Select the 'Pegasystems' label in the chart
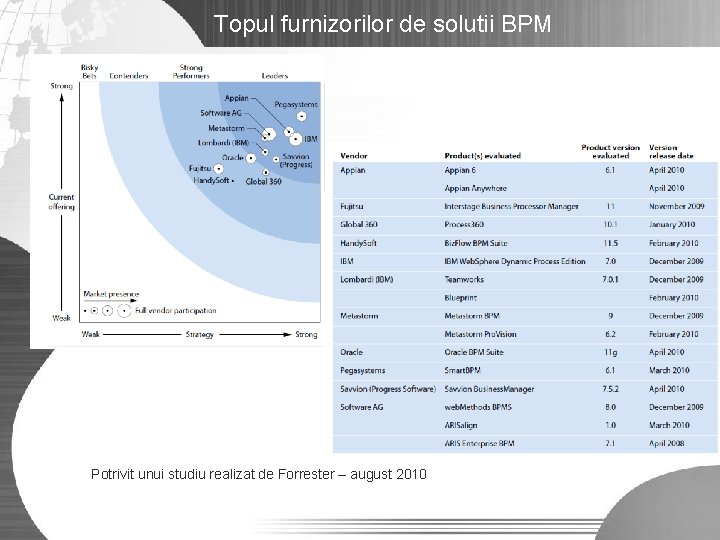The height and width of the screenshot is (540, 720). [296, 105]
